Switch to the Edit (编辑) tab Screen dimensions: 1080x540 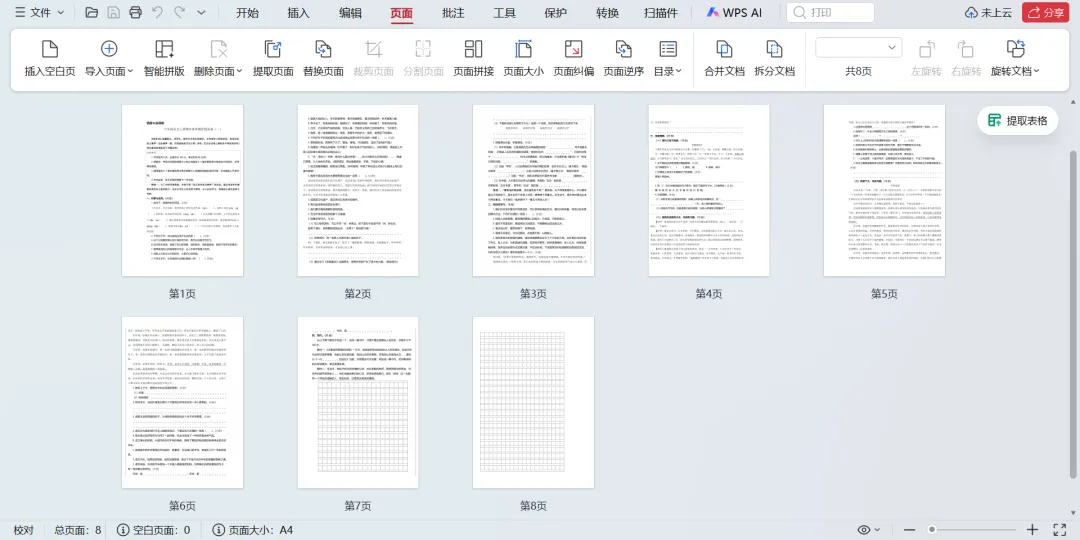[x=350, y=13]
